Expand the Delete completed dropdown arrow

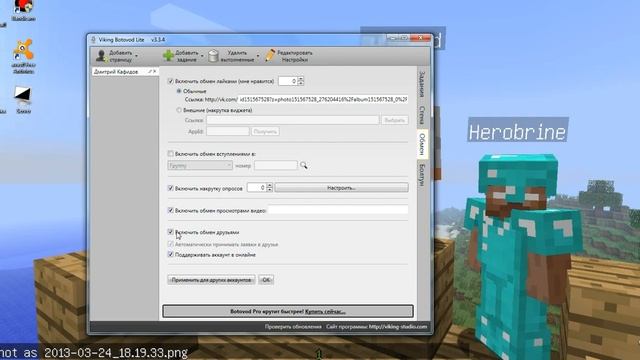pyautogui.click(x=258, y=56)
